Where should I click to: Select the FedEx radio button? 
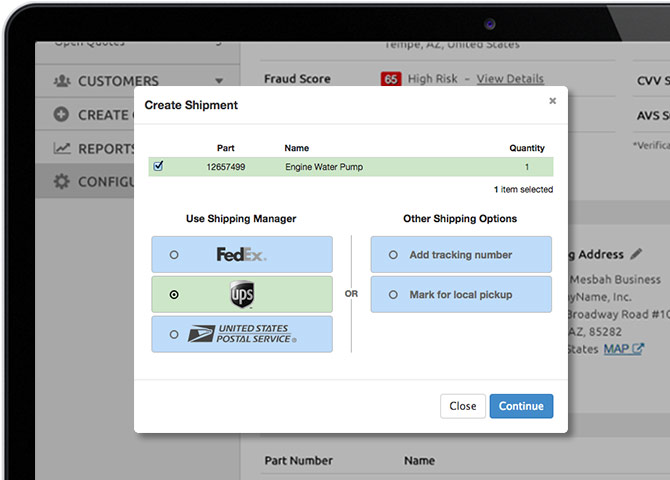(x=174, y=255)
